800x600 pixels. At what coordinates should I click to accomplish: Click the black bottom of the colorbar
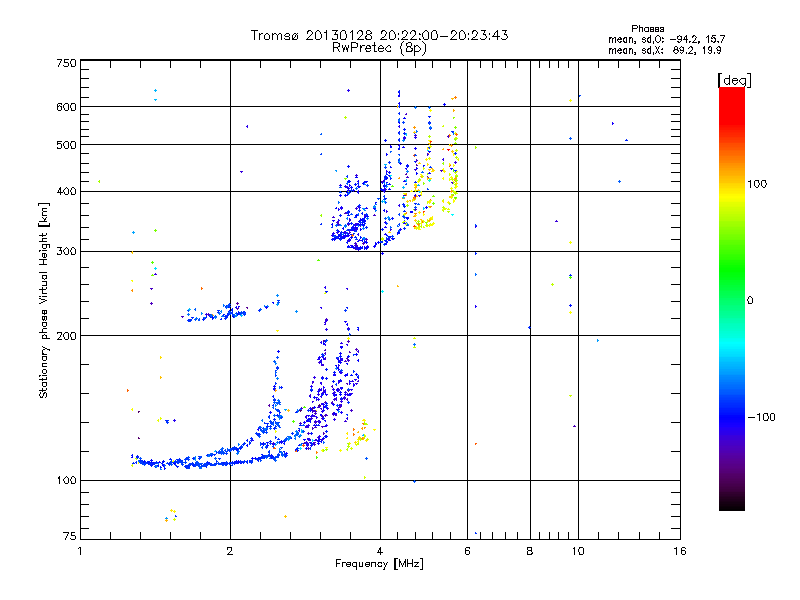(732, 503)
